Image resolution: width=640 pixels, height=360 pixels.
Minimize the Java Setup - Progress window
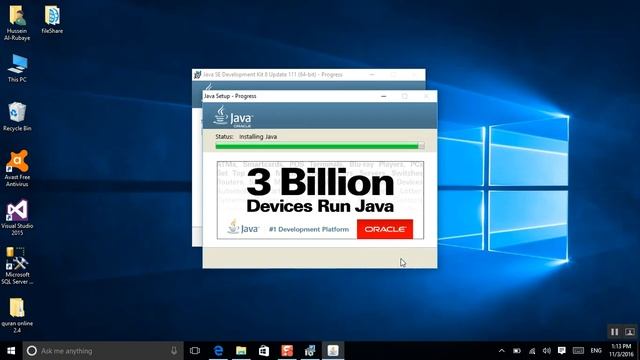point(383,96)
